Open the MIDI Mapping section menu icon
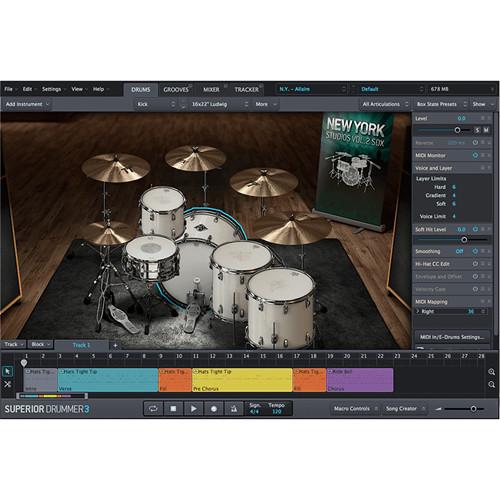 pos(482,301)
